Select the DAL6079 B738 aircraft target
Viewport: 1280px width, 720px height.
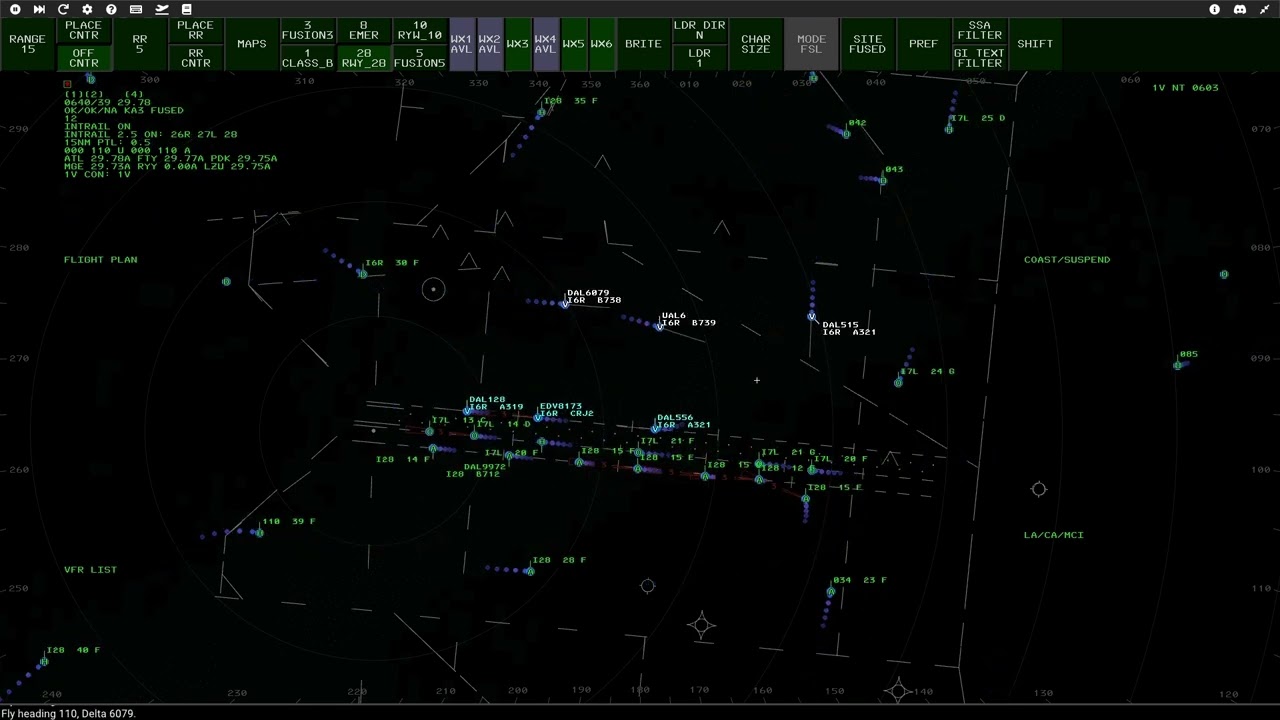(565, 303)
